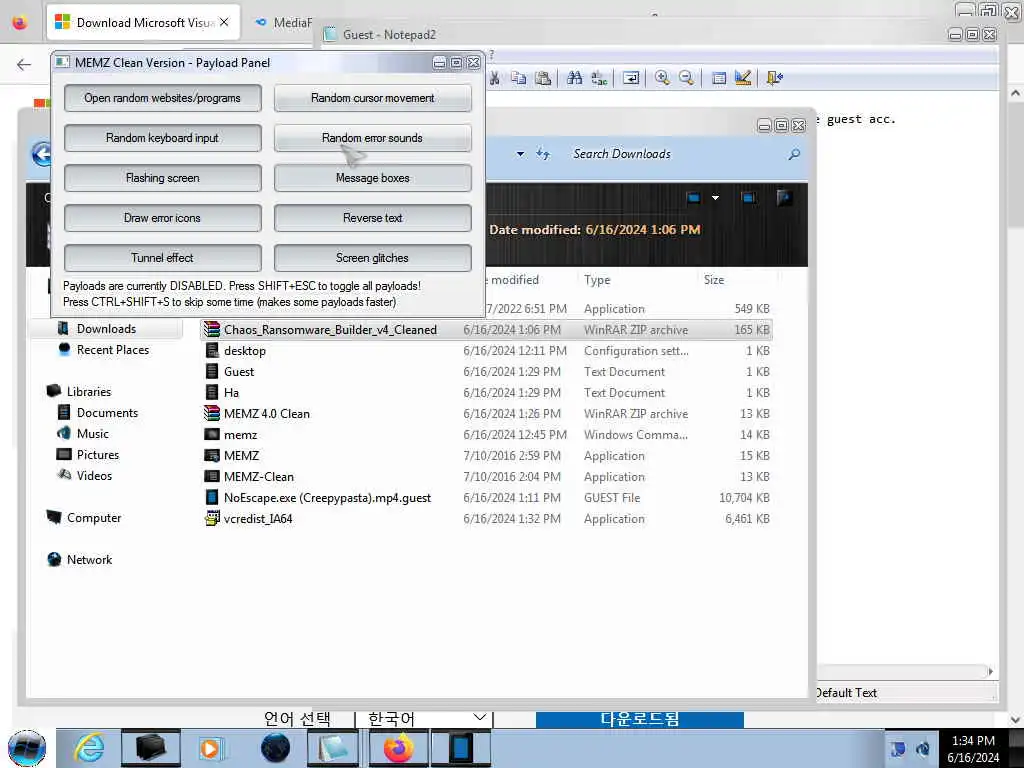Click the help icon in Explorer toolbar
1024x768 pixels.
tap(784, 198)
